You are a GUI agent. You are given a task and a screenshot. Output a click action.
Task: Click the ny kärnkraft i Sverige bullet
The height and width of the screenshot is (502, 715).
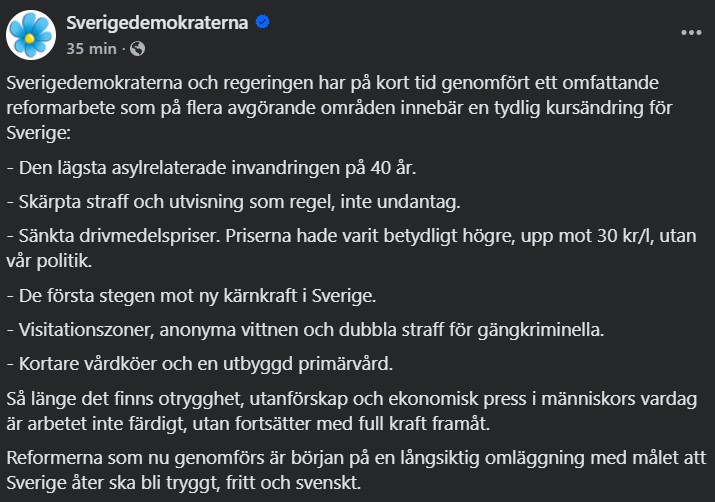(x=191, y=296)
